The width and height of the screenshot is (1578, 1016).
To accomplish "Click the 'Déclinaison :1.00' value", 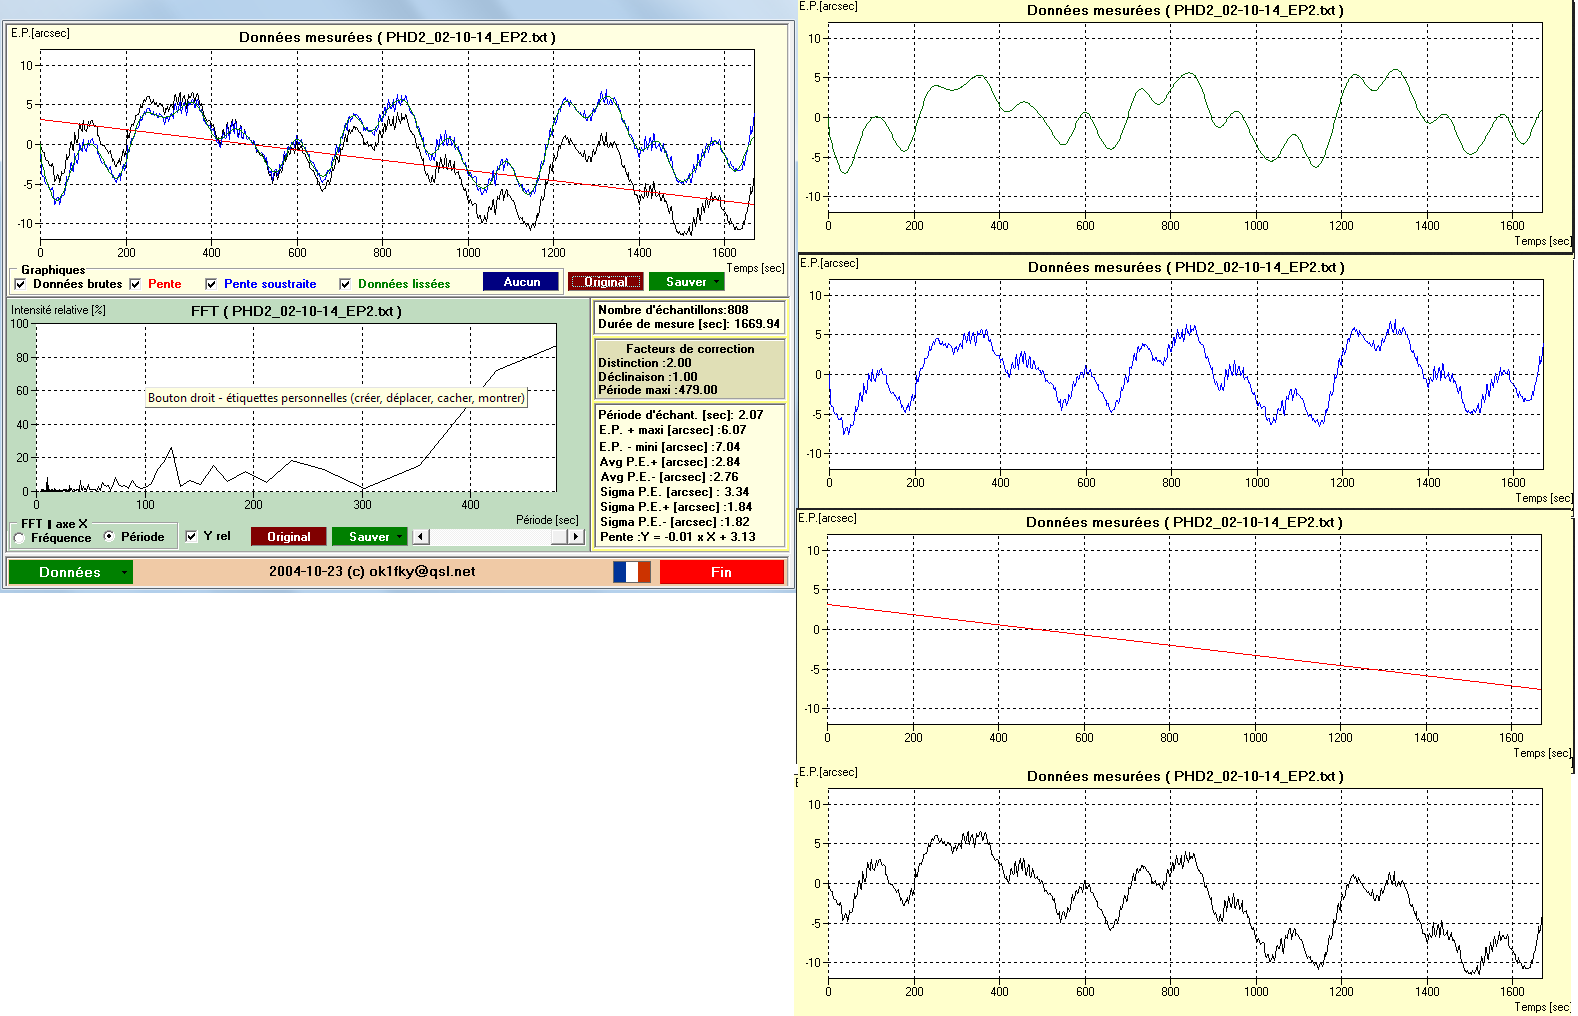I will [648, 377].
